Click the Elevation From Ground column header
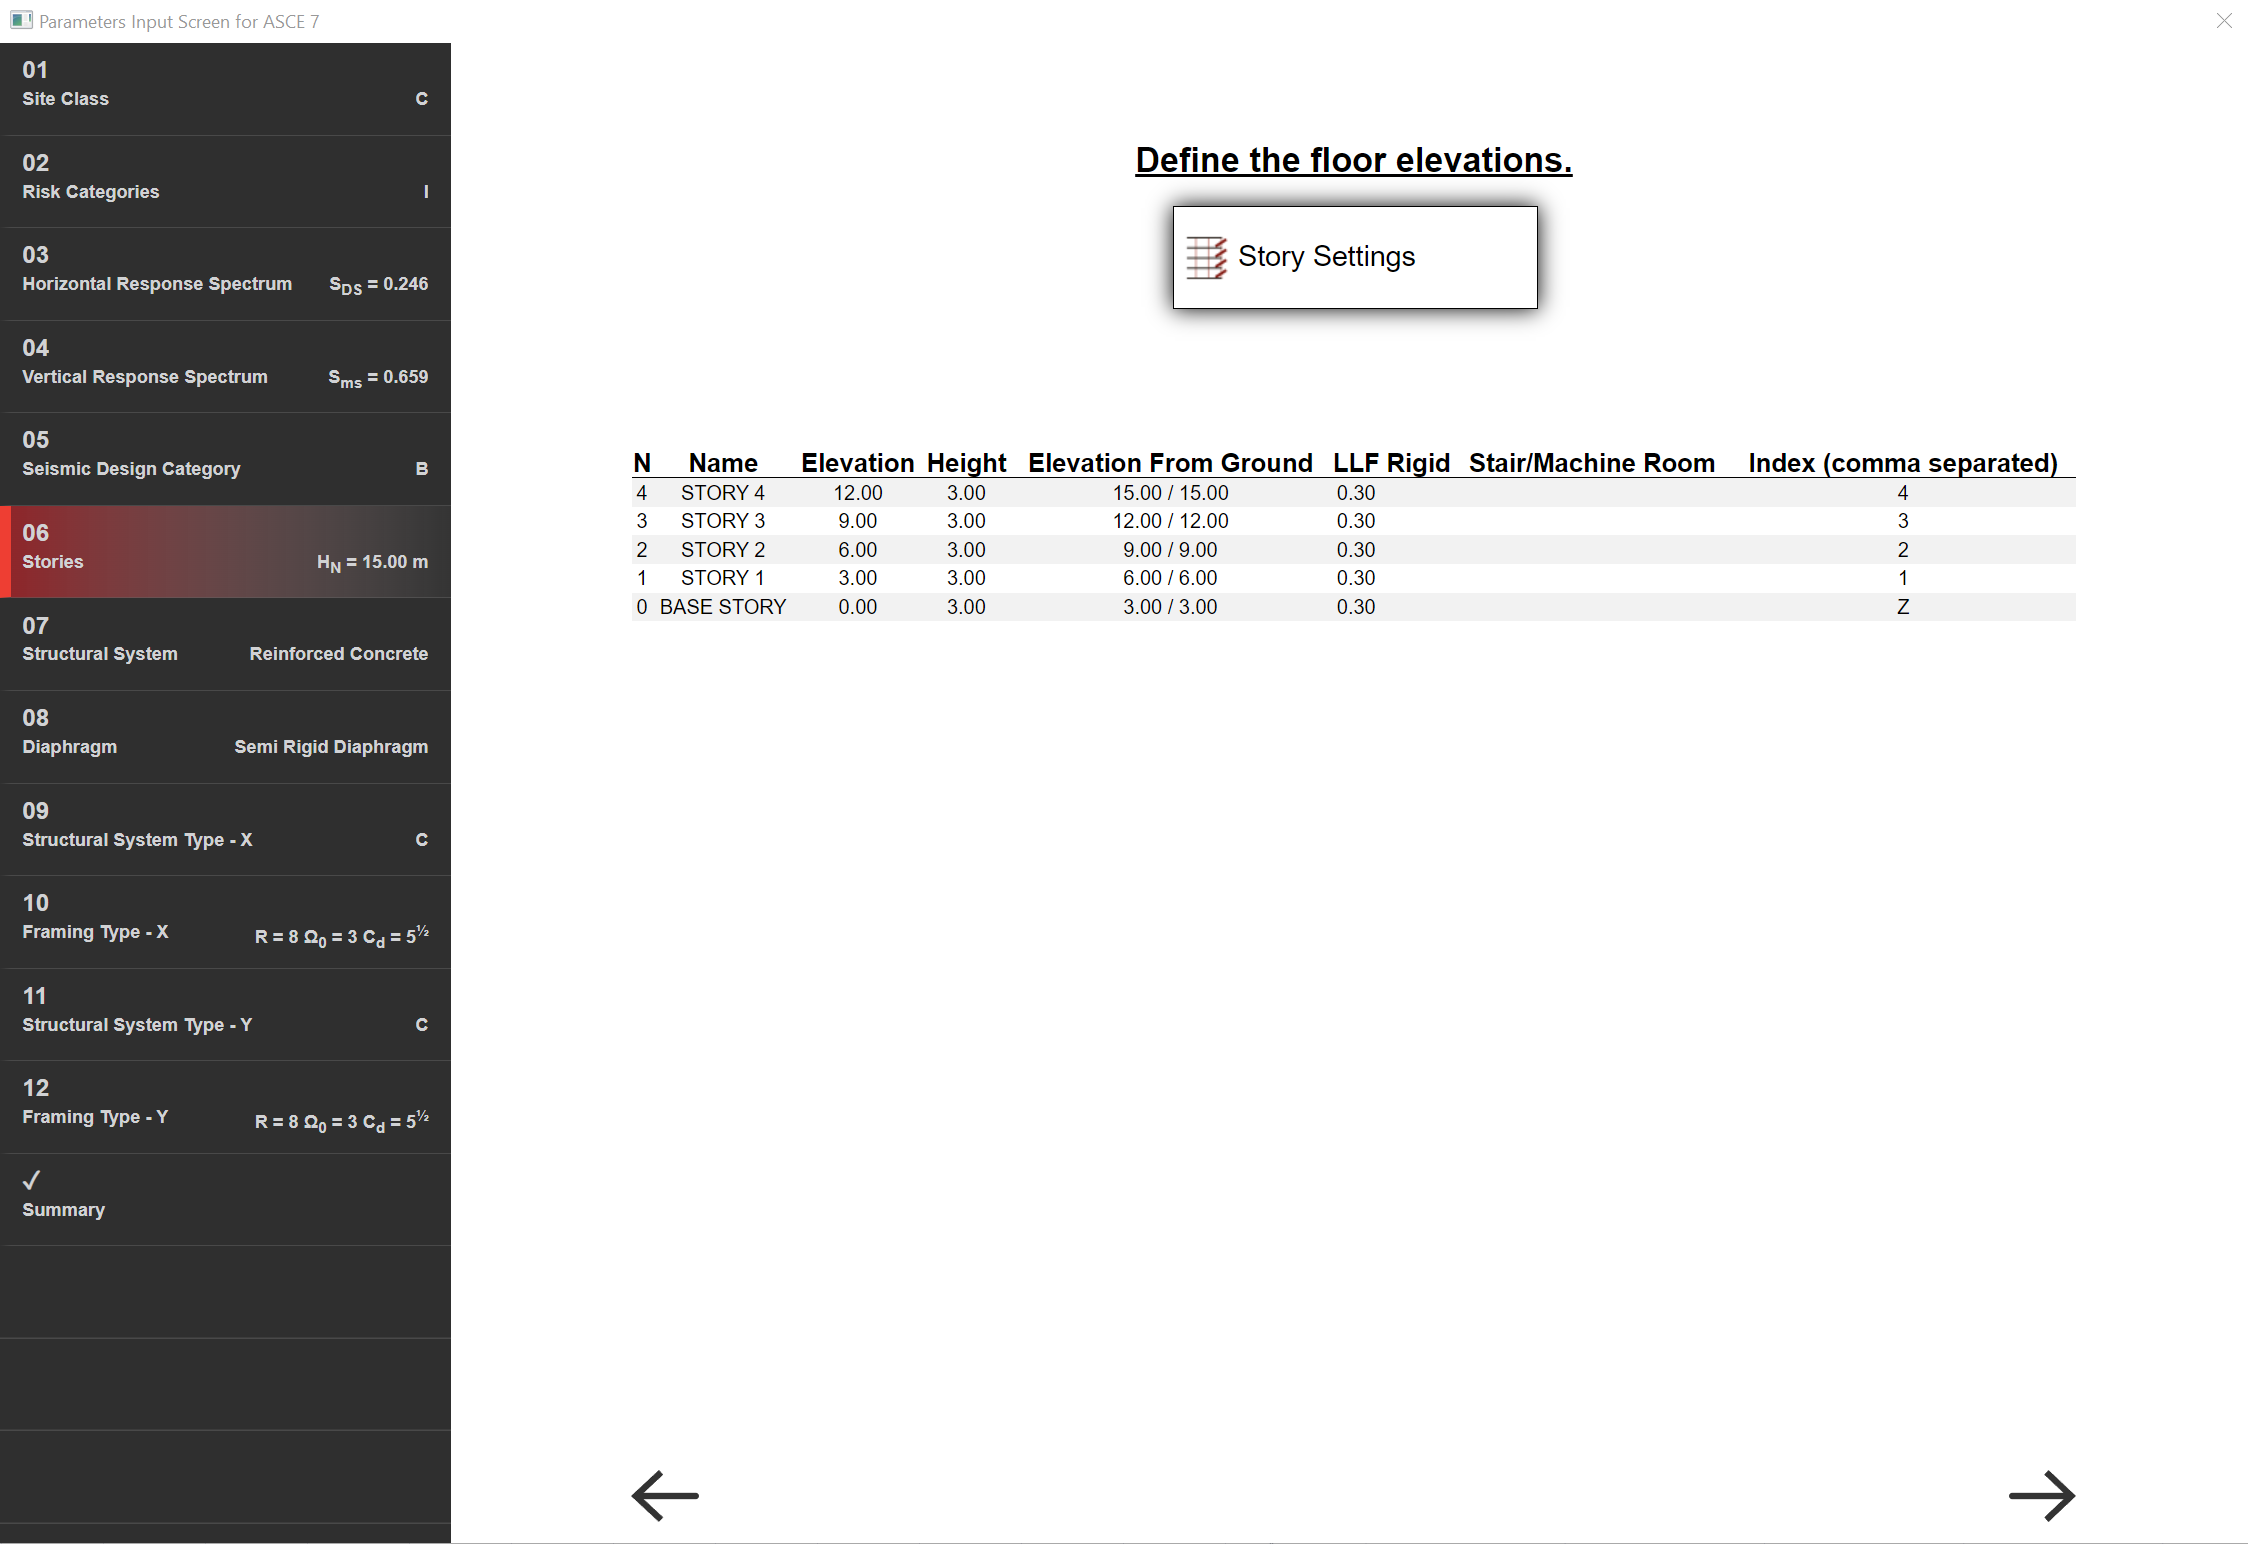This screenshot has height=1544, width=2248. [1169, 463]
